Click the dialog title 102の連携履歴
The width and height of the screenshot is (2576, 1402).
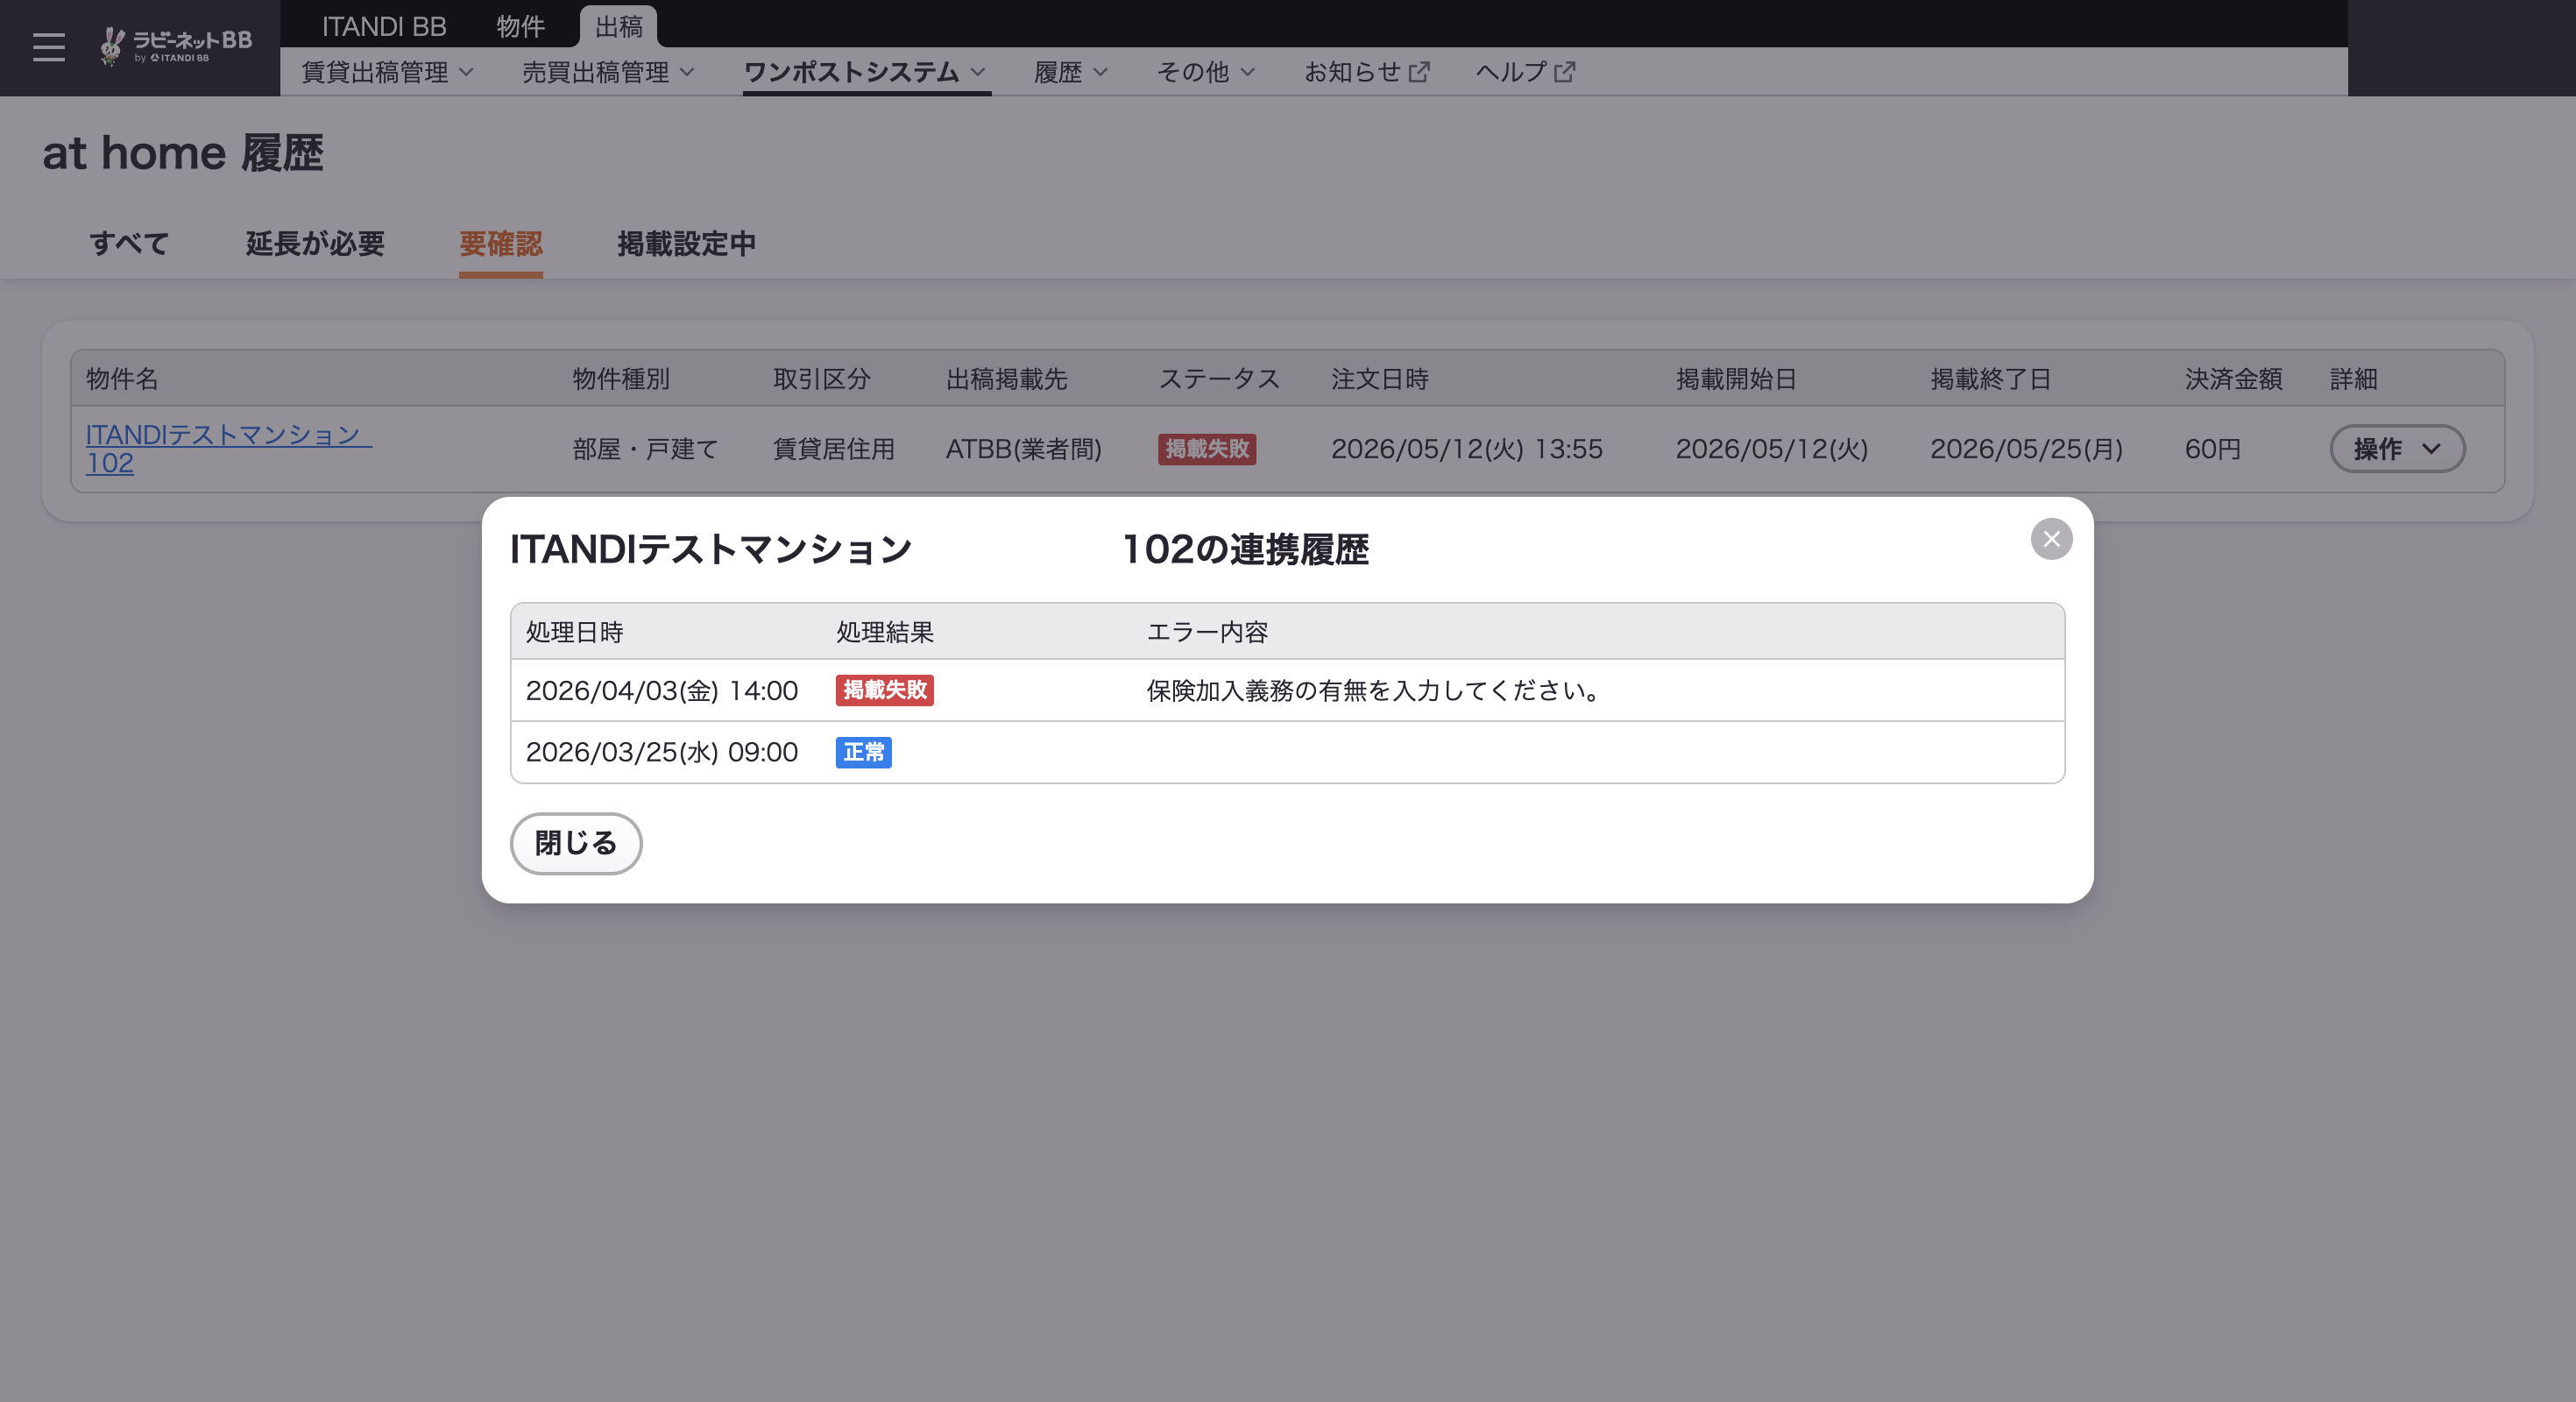click(x=1246, y=550)
